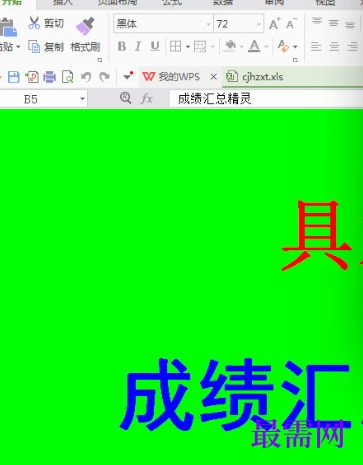
Task: Click the Excel file icon on cjhzxt.xls tab
Action: [x=232, y=77]
